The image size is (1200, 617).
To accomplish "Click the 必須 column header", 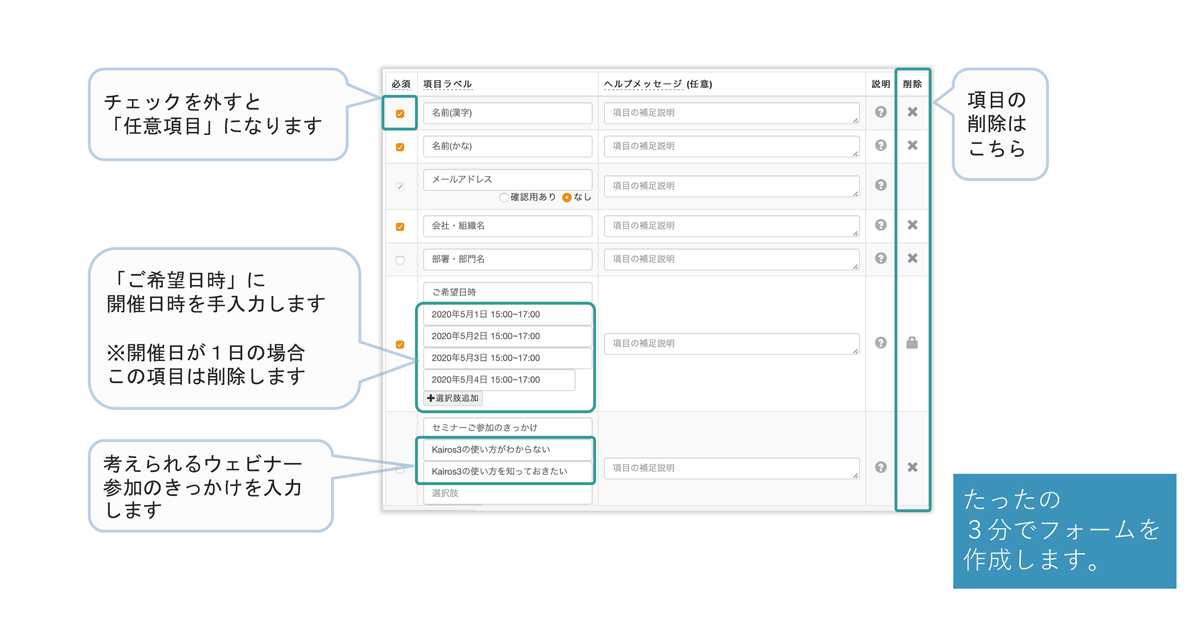I will 400,84.
